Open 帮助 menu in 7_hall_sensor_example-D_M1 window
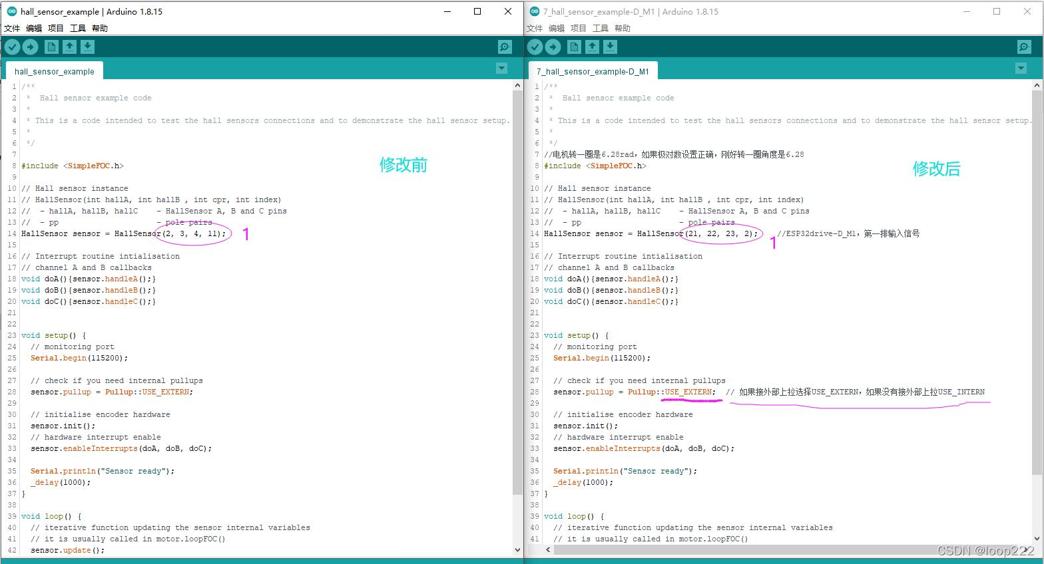The width and height of the screenshot is (1044, 564). [623, 28]
